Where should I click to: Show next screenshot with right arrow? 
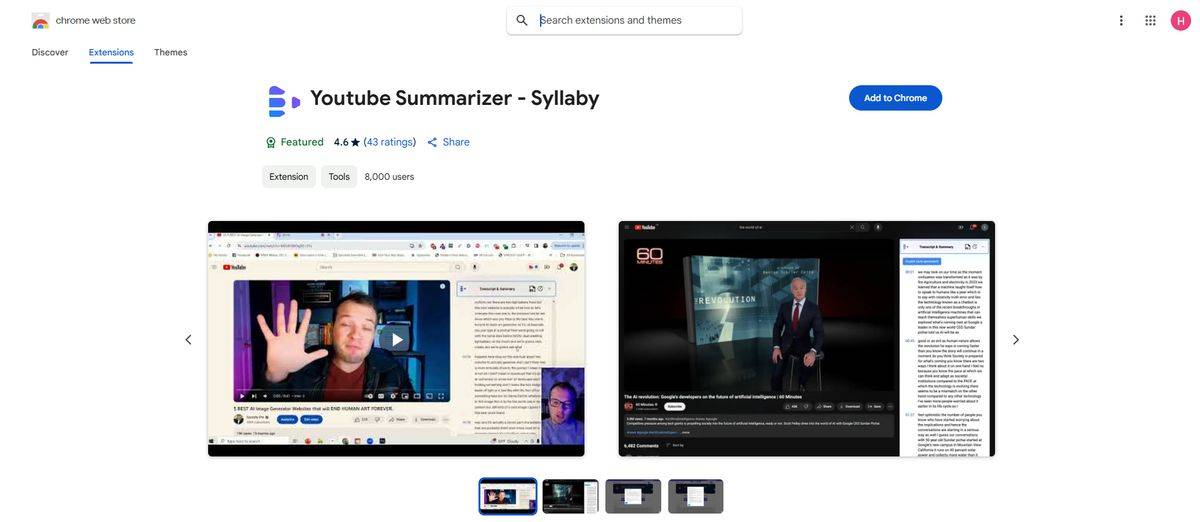click(x=1016, y=340)
